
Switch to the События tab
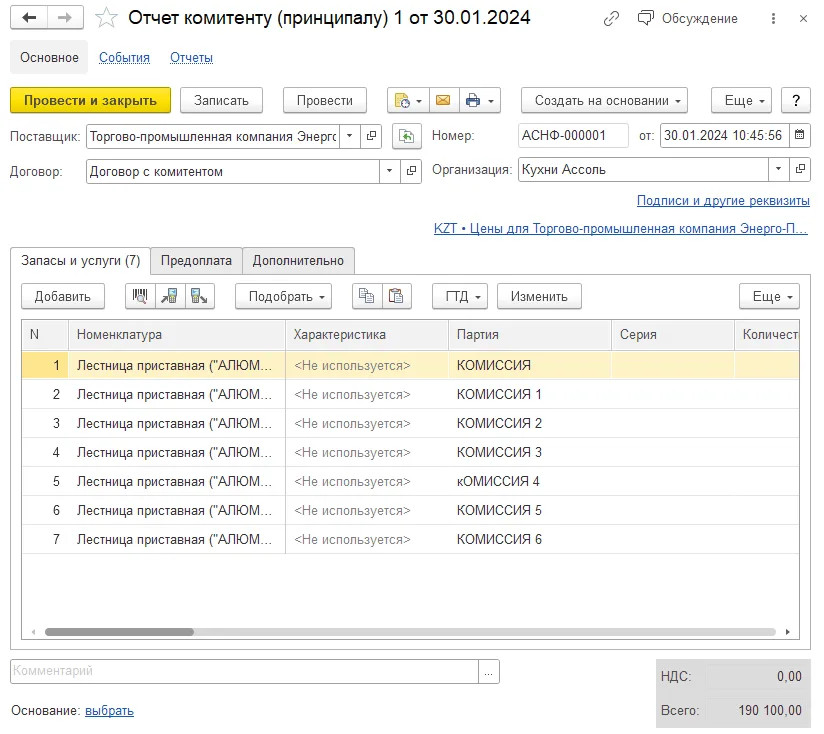click(x=125, y=58)
